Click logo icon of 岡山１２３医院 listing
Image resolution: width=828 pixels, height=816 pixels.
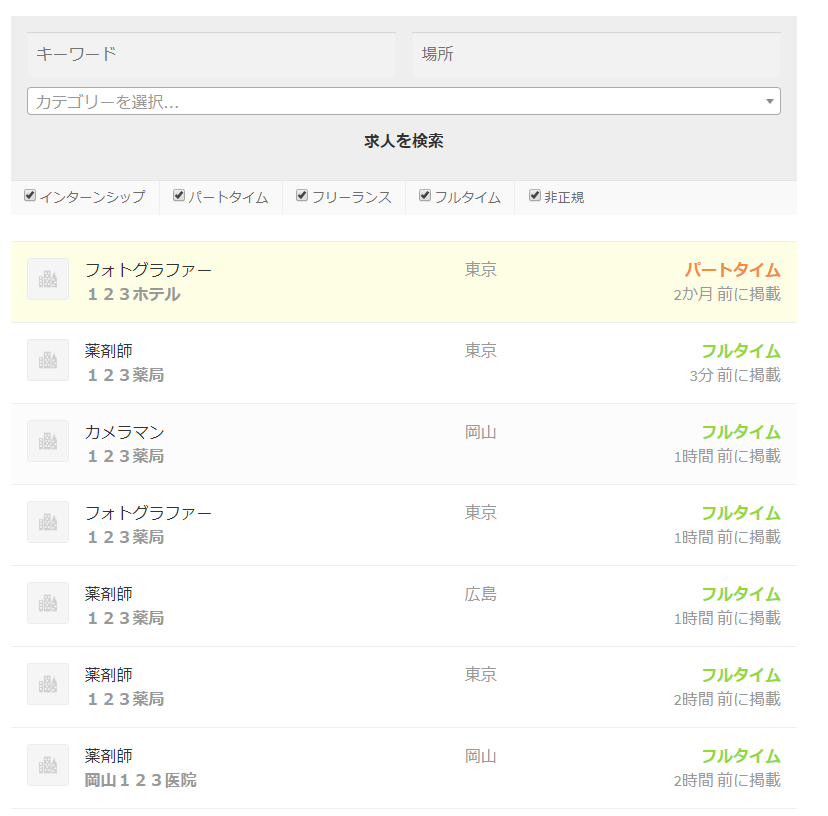[x=48, y=765]
